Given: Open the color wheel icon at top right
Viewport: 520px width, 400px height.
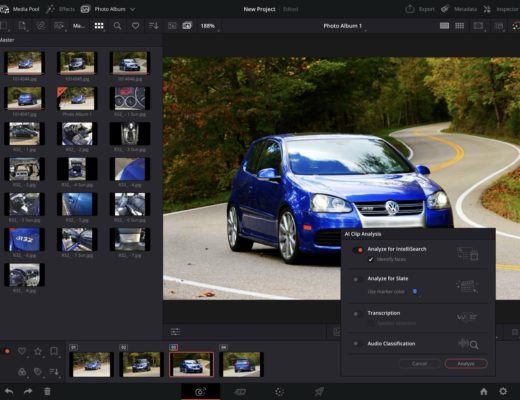Looking at the screenshot, I should pyautogui.click(x=516, y=26).
